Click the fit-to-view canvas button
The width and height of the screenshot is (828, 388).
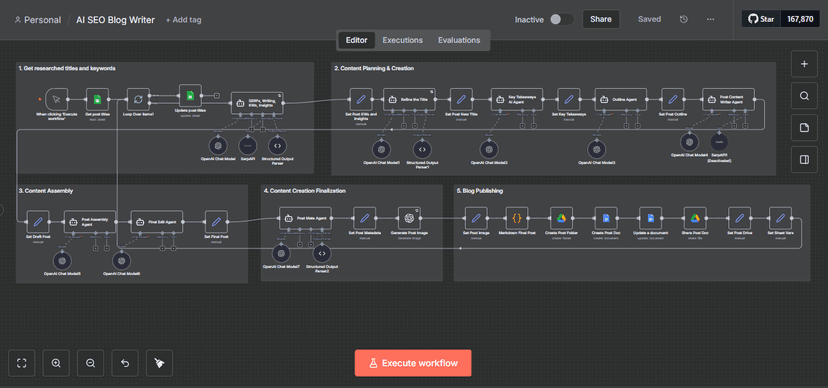tap(22, 363)
